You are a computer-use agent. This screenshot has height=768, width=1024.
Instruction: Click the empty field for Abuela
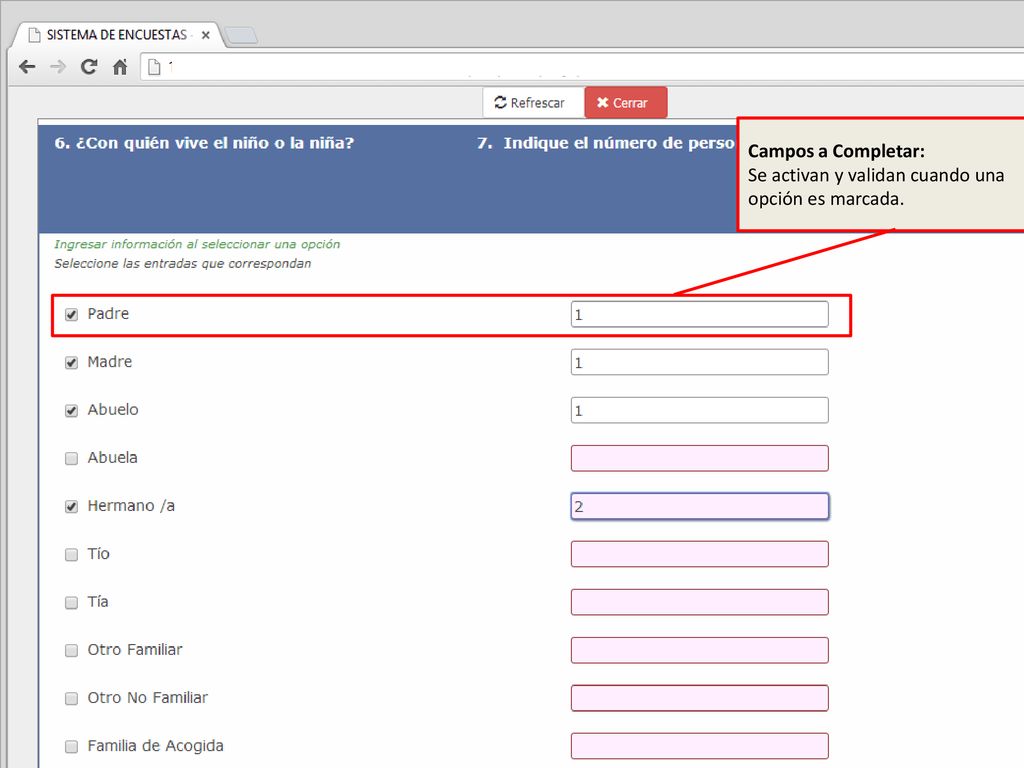pos(699,458)
